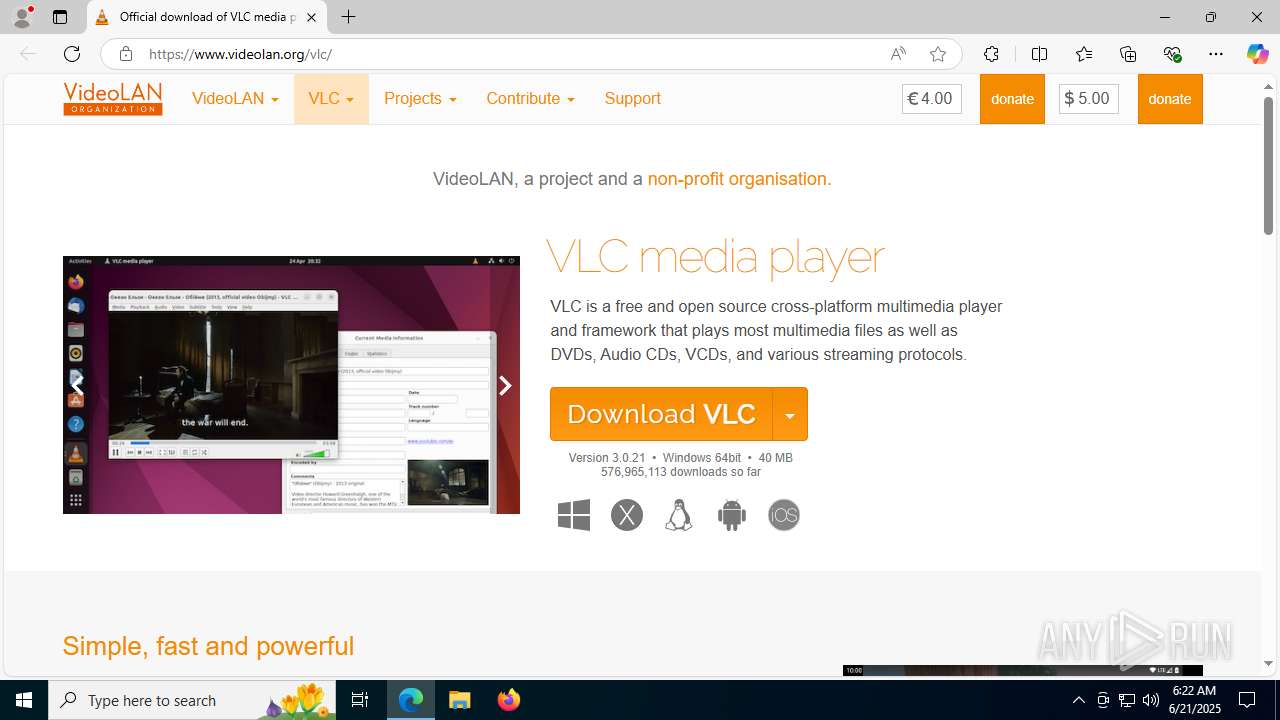
Task: Click donate button next to dollar amount
Action: [1170, 99]
